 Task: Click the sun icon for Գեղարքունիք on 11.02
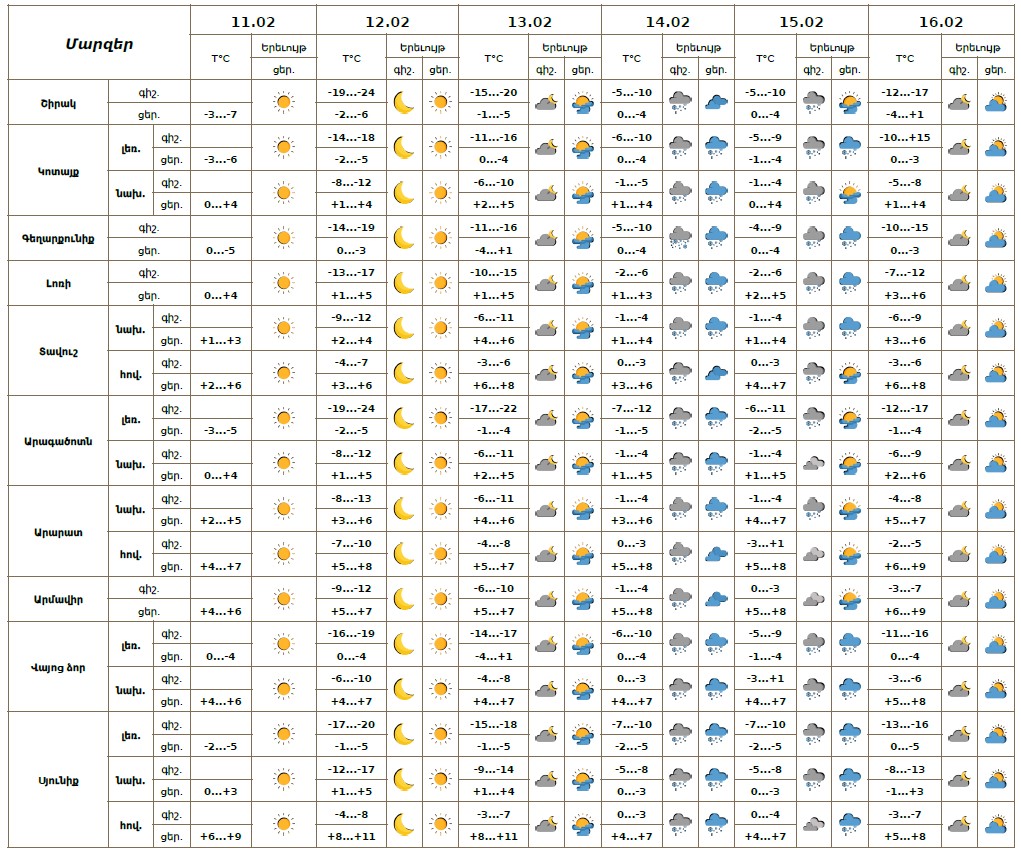[284, 238]
